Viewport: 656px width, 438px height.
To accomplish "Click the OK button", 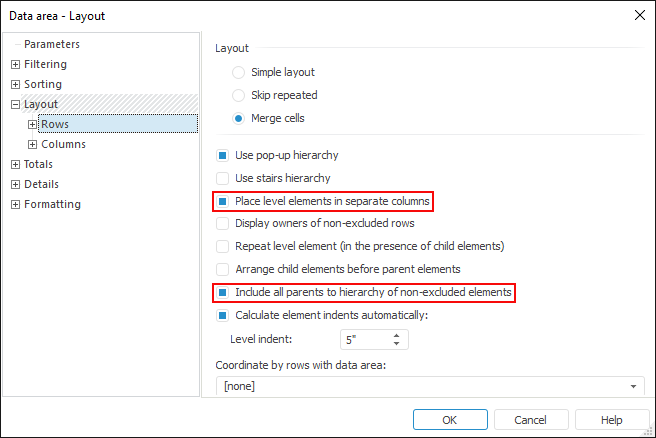I will (450, 420).
